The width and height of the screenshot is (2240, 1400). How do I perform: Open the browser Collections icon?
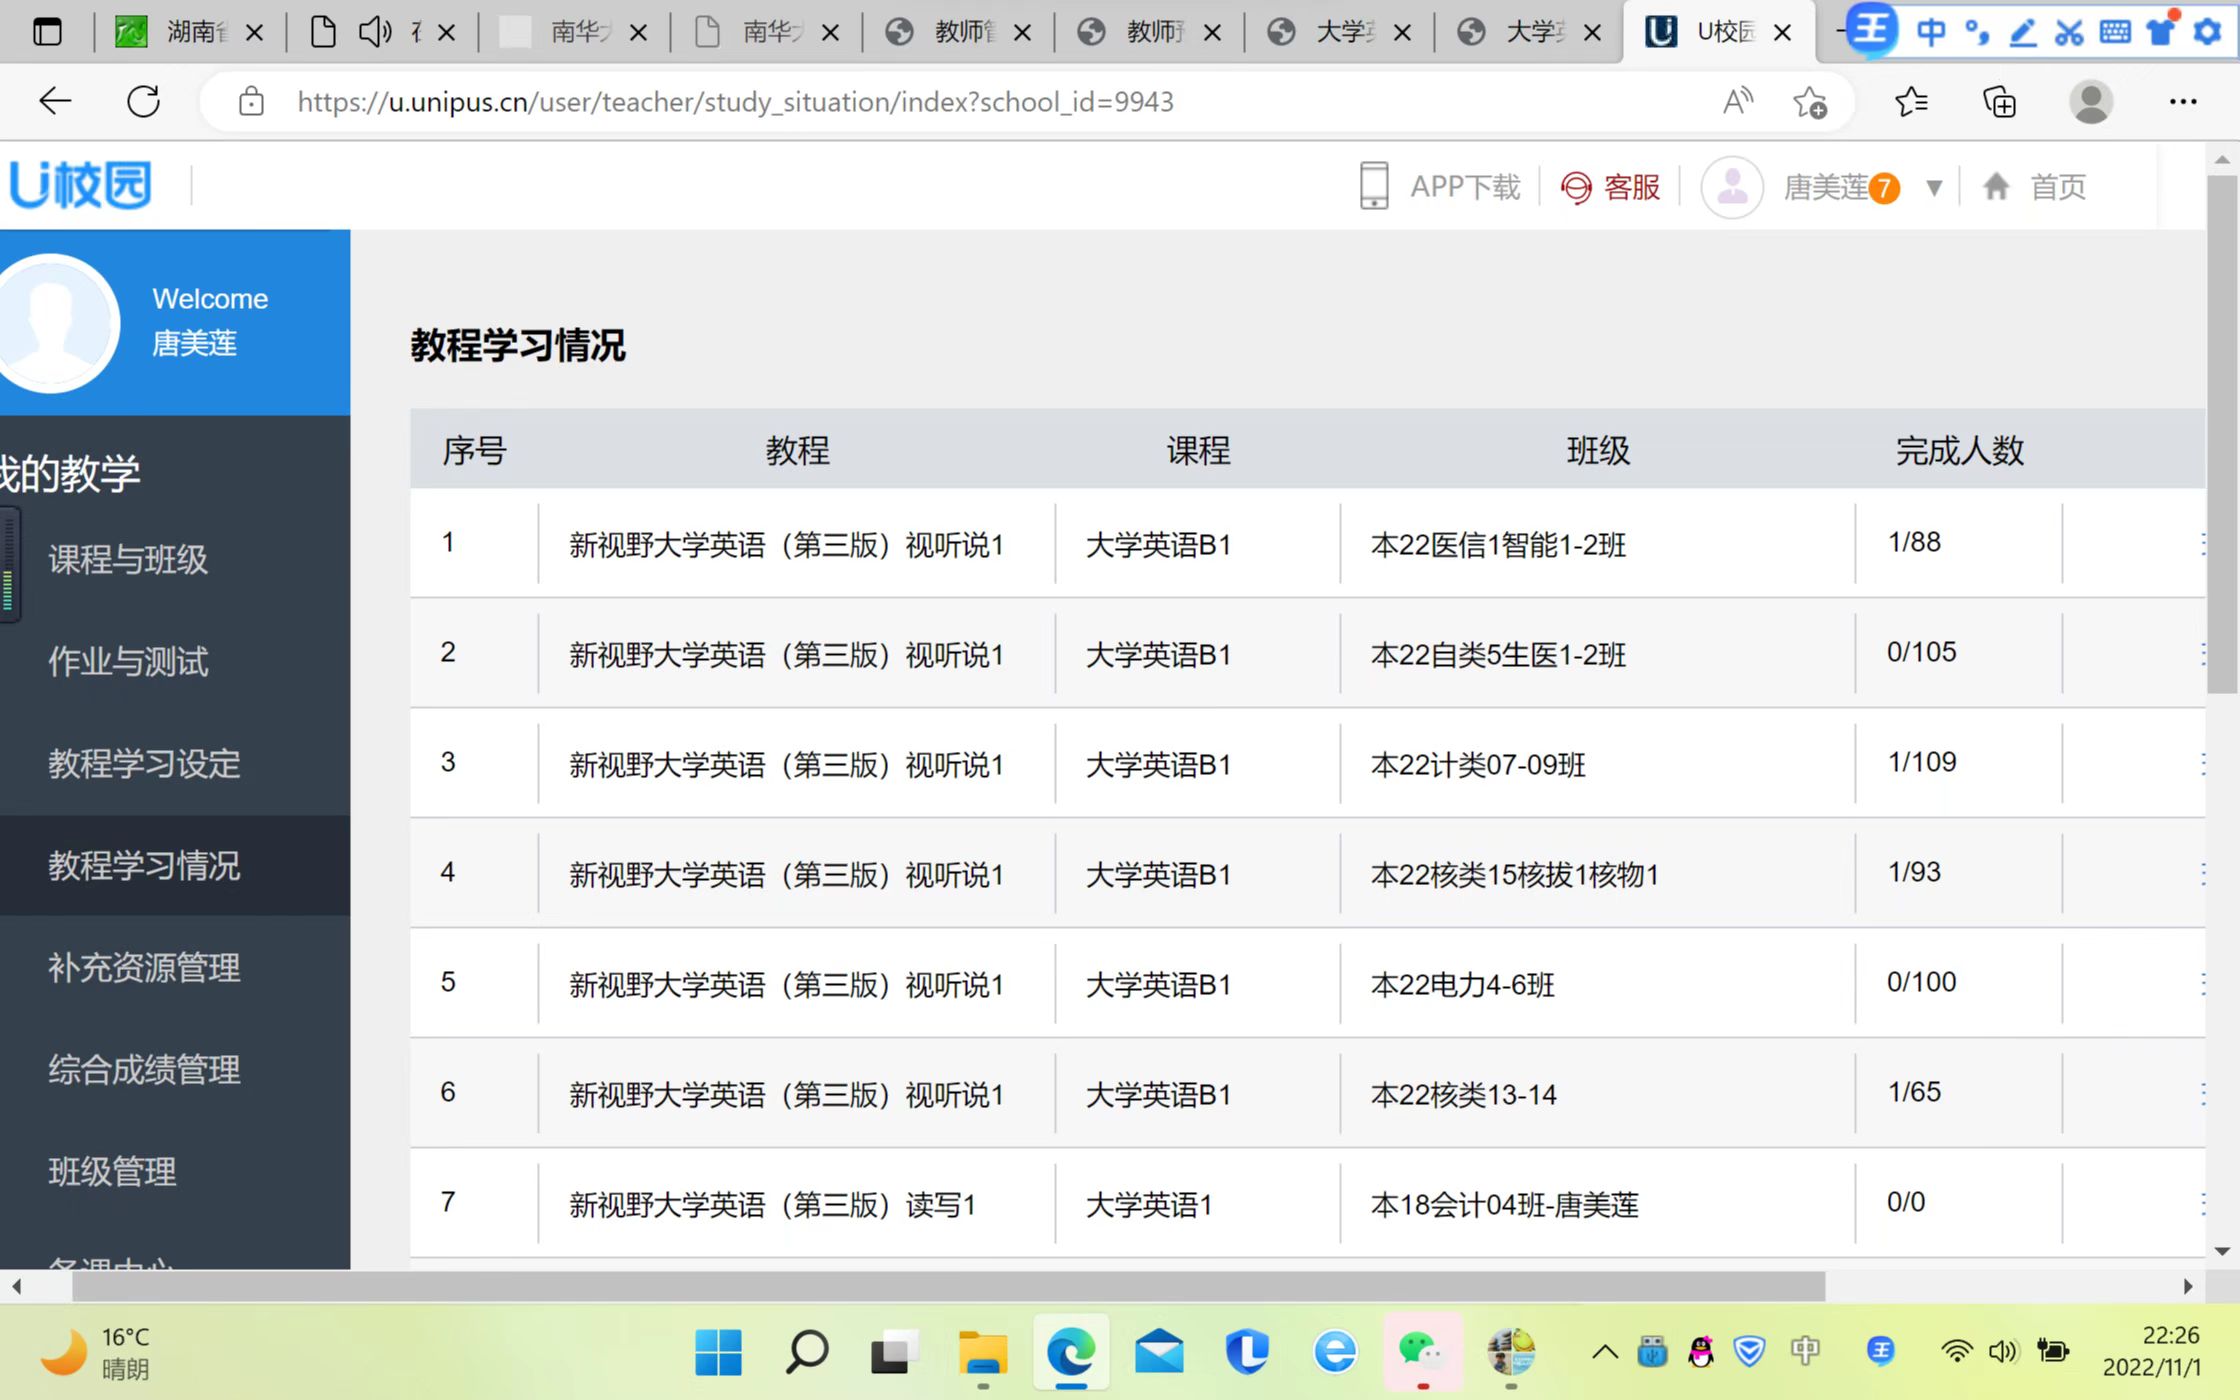point(1999,102)
